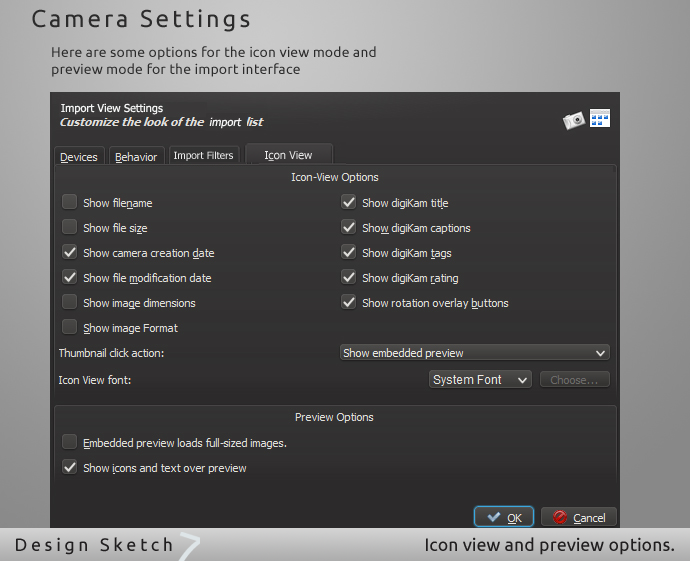Uncheck Show digiKam title
The image size is (690, 561).
pyautogui.click(x=348, y=202)
